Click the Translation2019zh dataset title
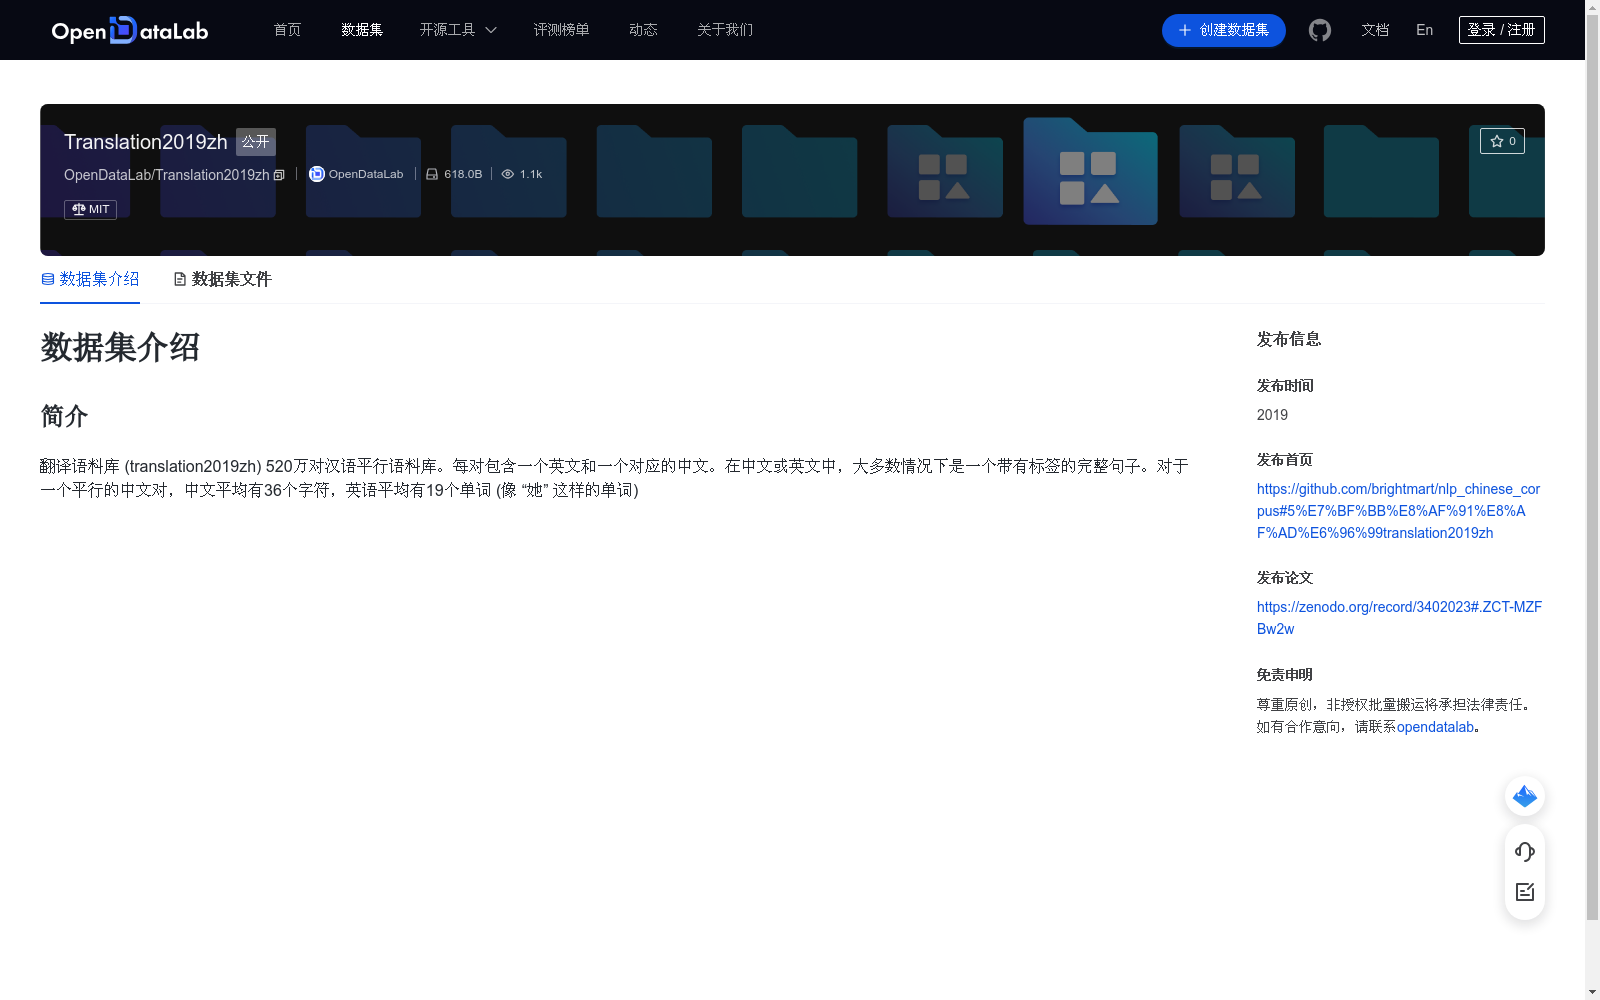 click(146, 142)
